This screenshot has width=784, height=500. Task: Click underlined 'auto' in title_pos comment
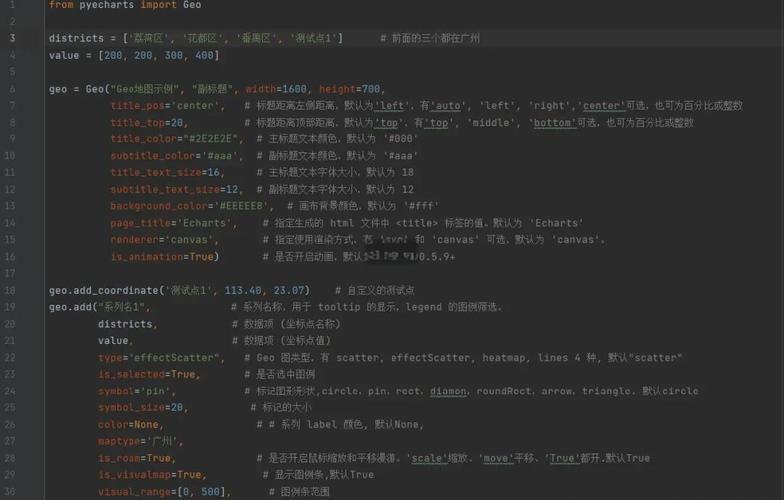[448, 106]
